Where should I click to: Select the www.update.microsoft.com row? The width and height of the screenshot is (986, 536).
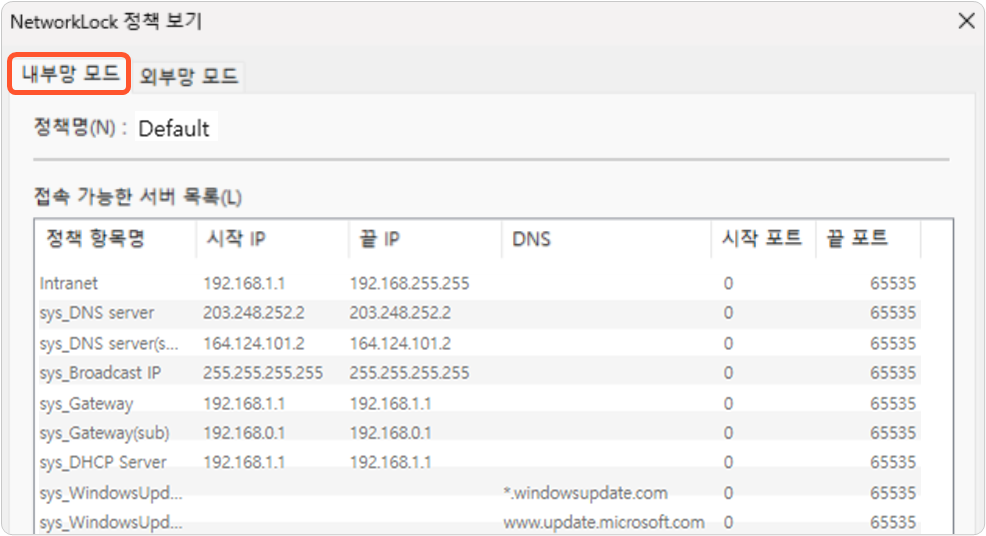[x=478, y=522]
